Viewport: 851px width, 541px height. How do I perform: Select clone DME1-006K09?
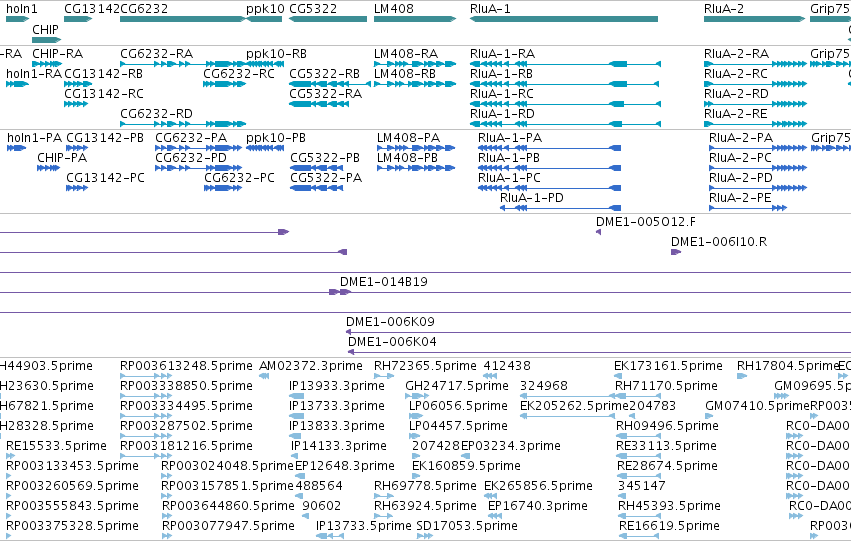pos(599,332)
